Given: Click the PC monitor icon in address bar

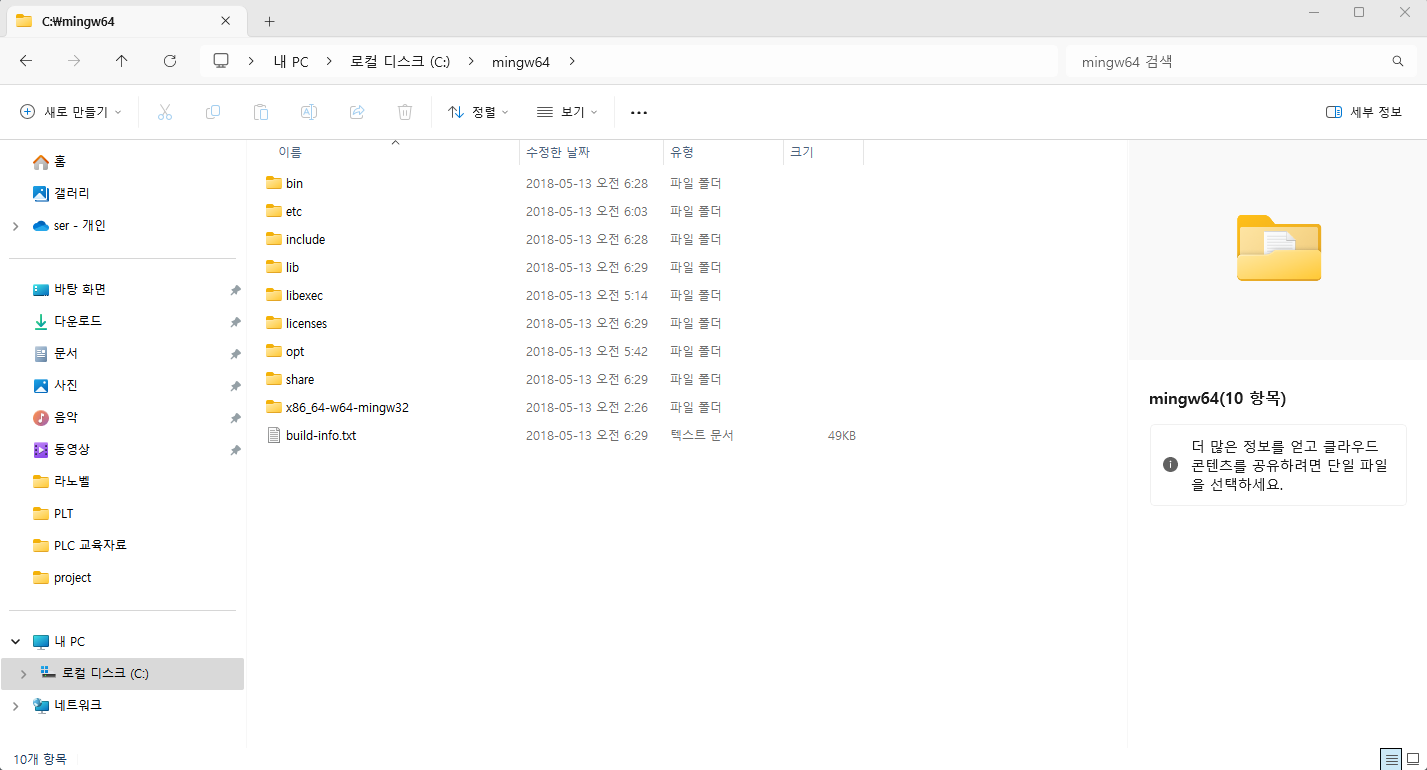Looking at the screenshot, I should click(x=222, y=61).
